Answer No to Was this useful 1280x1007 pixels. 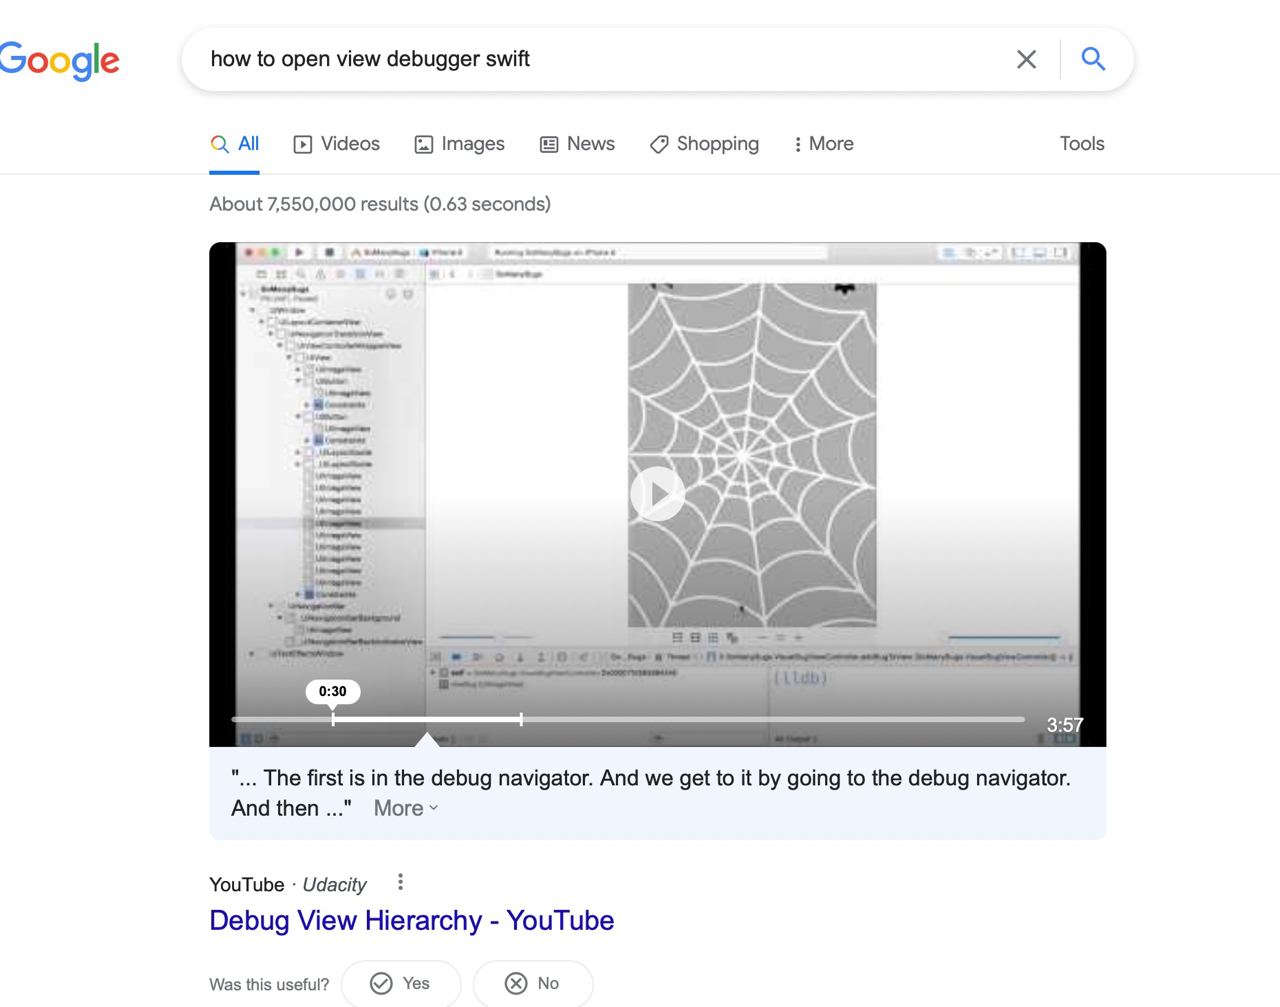point(533,984)
